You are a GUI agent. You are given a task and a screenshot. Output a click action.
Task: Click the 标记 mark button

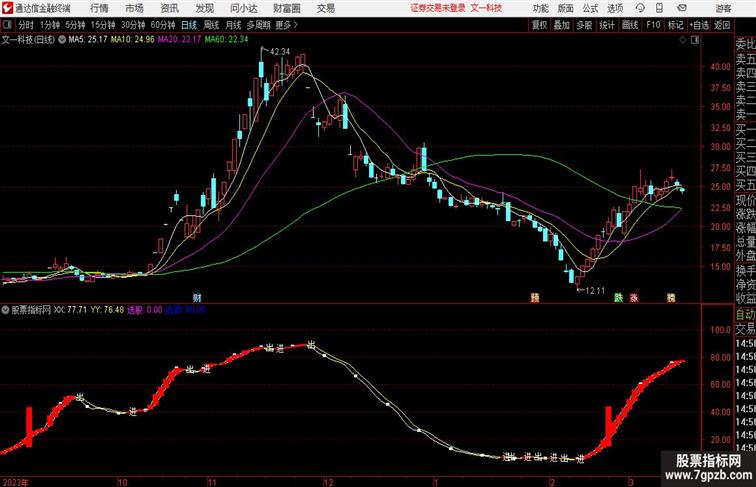click(x=675, y=25)
